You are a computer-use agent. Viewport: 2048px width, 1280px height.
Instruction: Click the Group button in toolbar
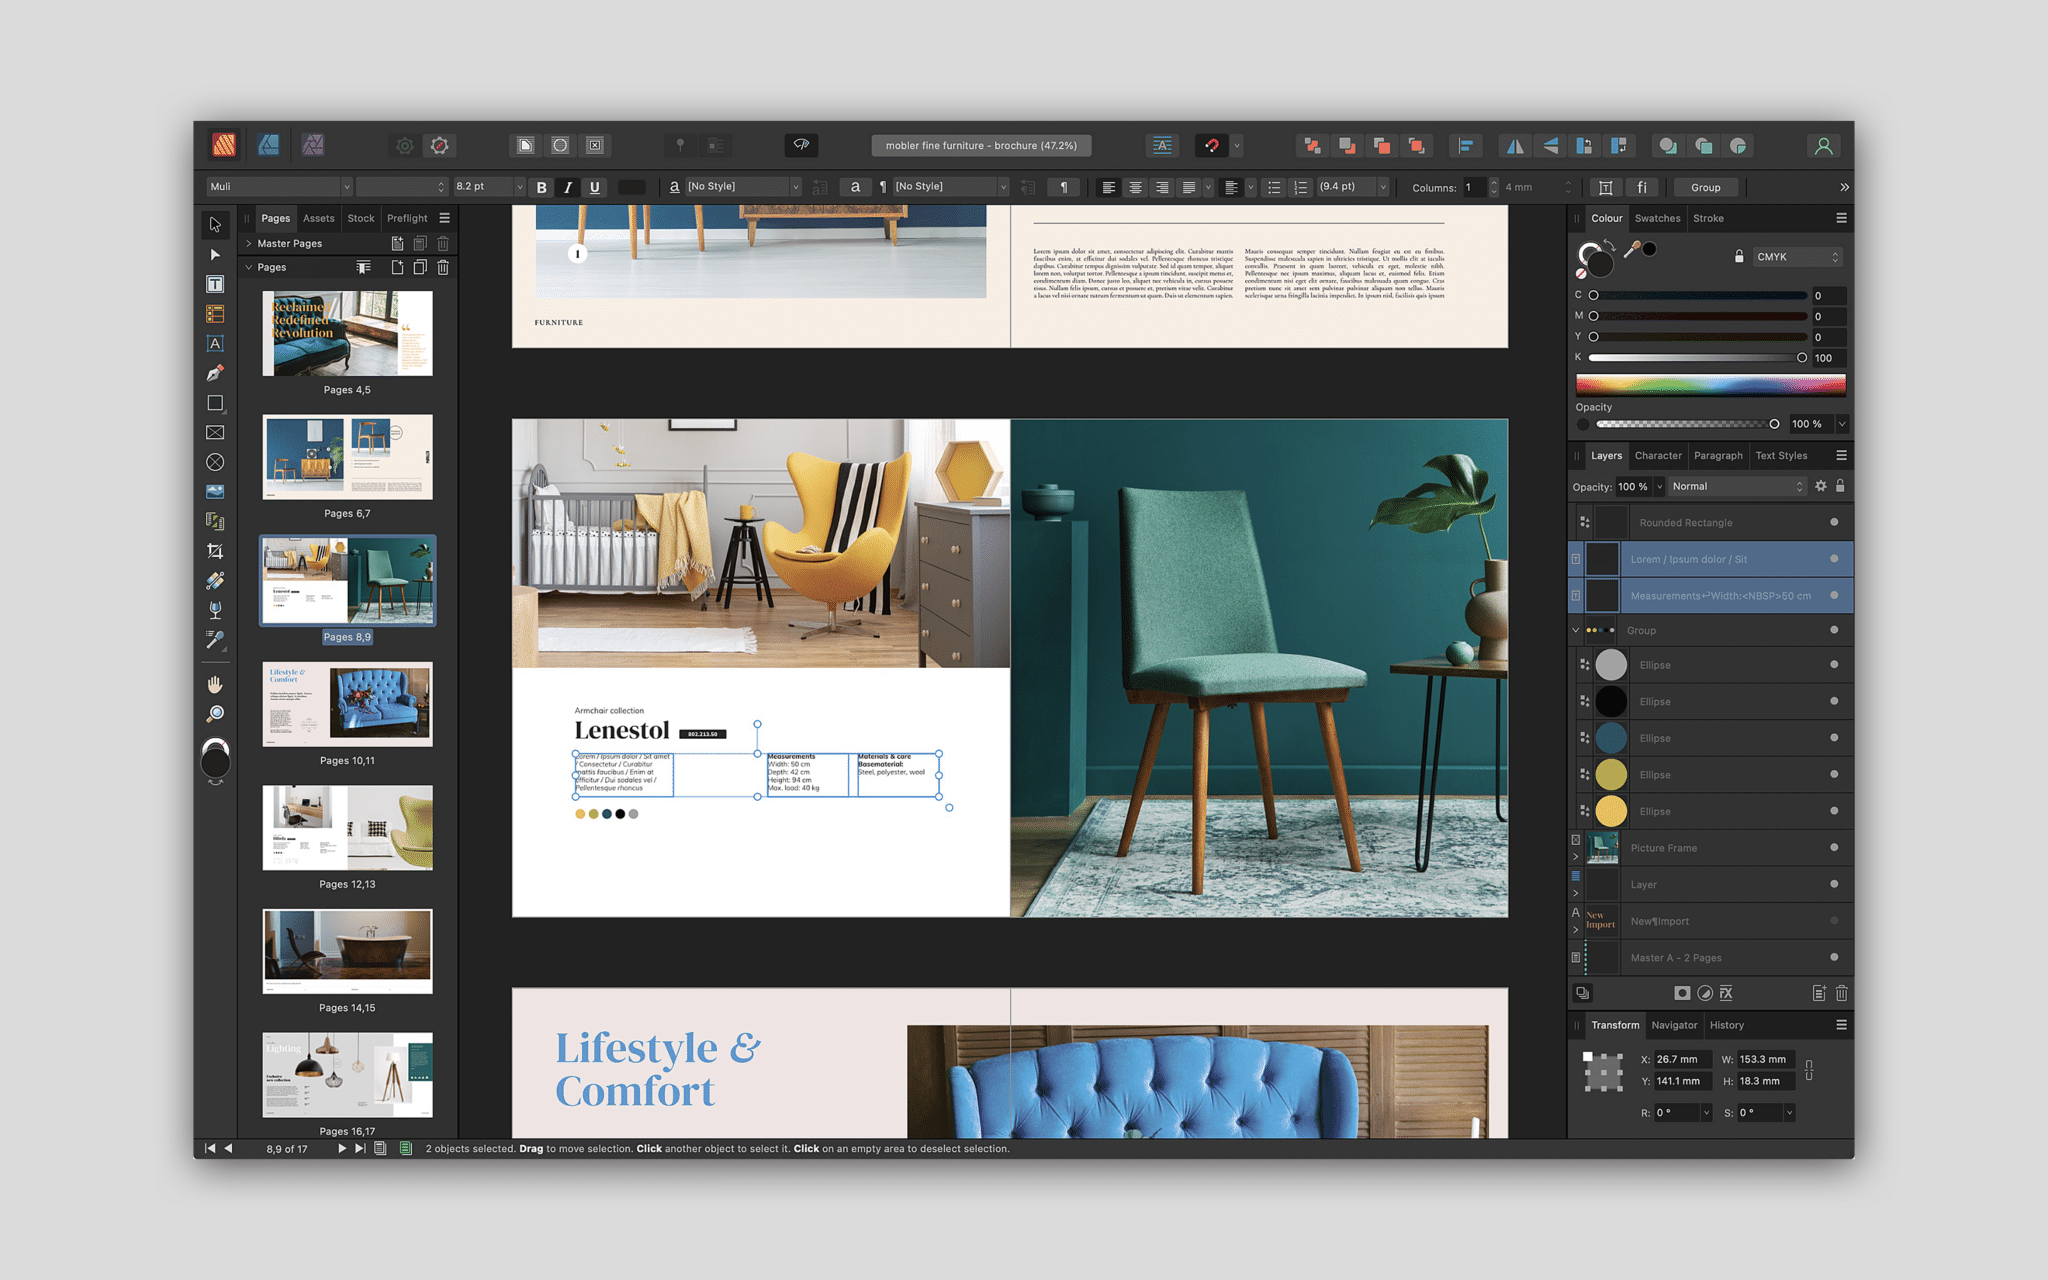[x=1704, y=187]
